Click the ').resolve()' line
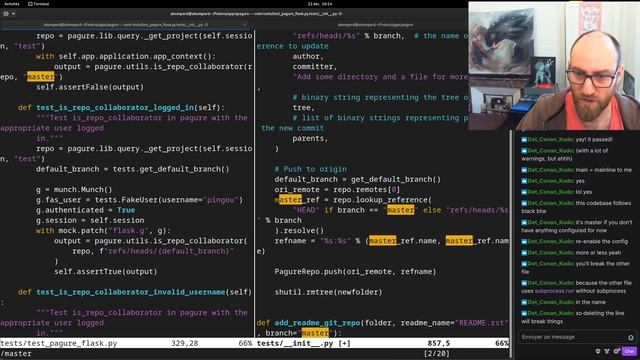 (x=299, y=231)
